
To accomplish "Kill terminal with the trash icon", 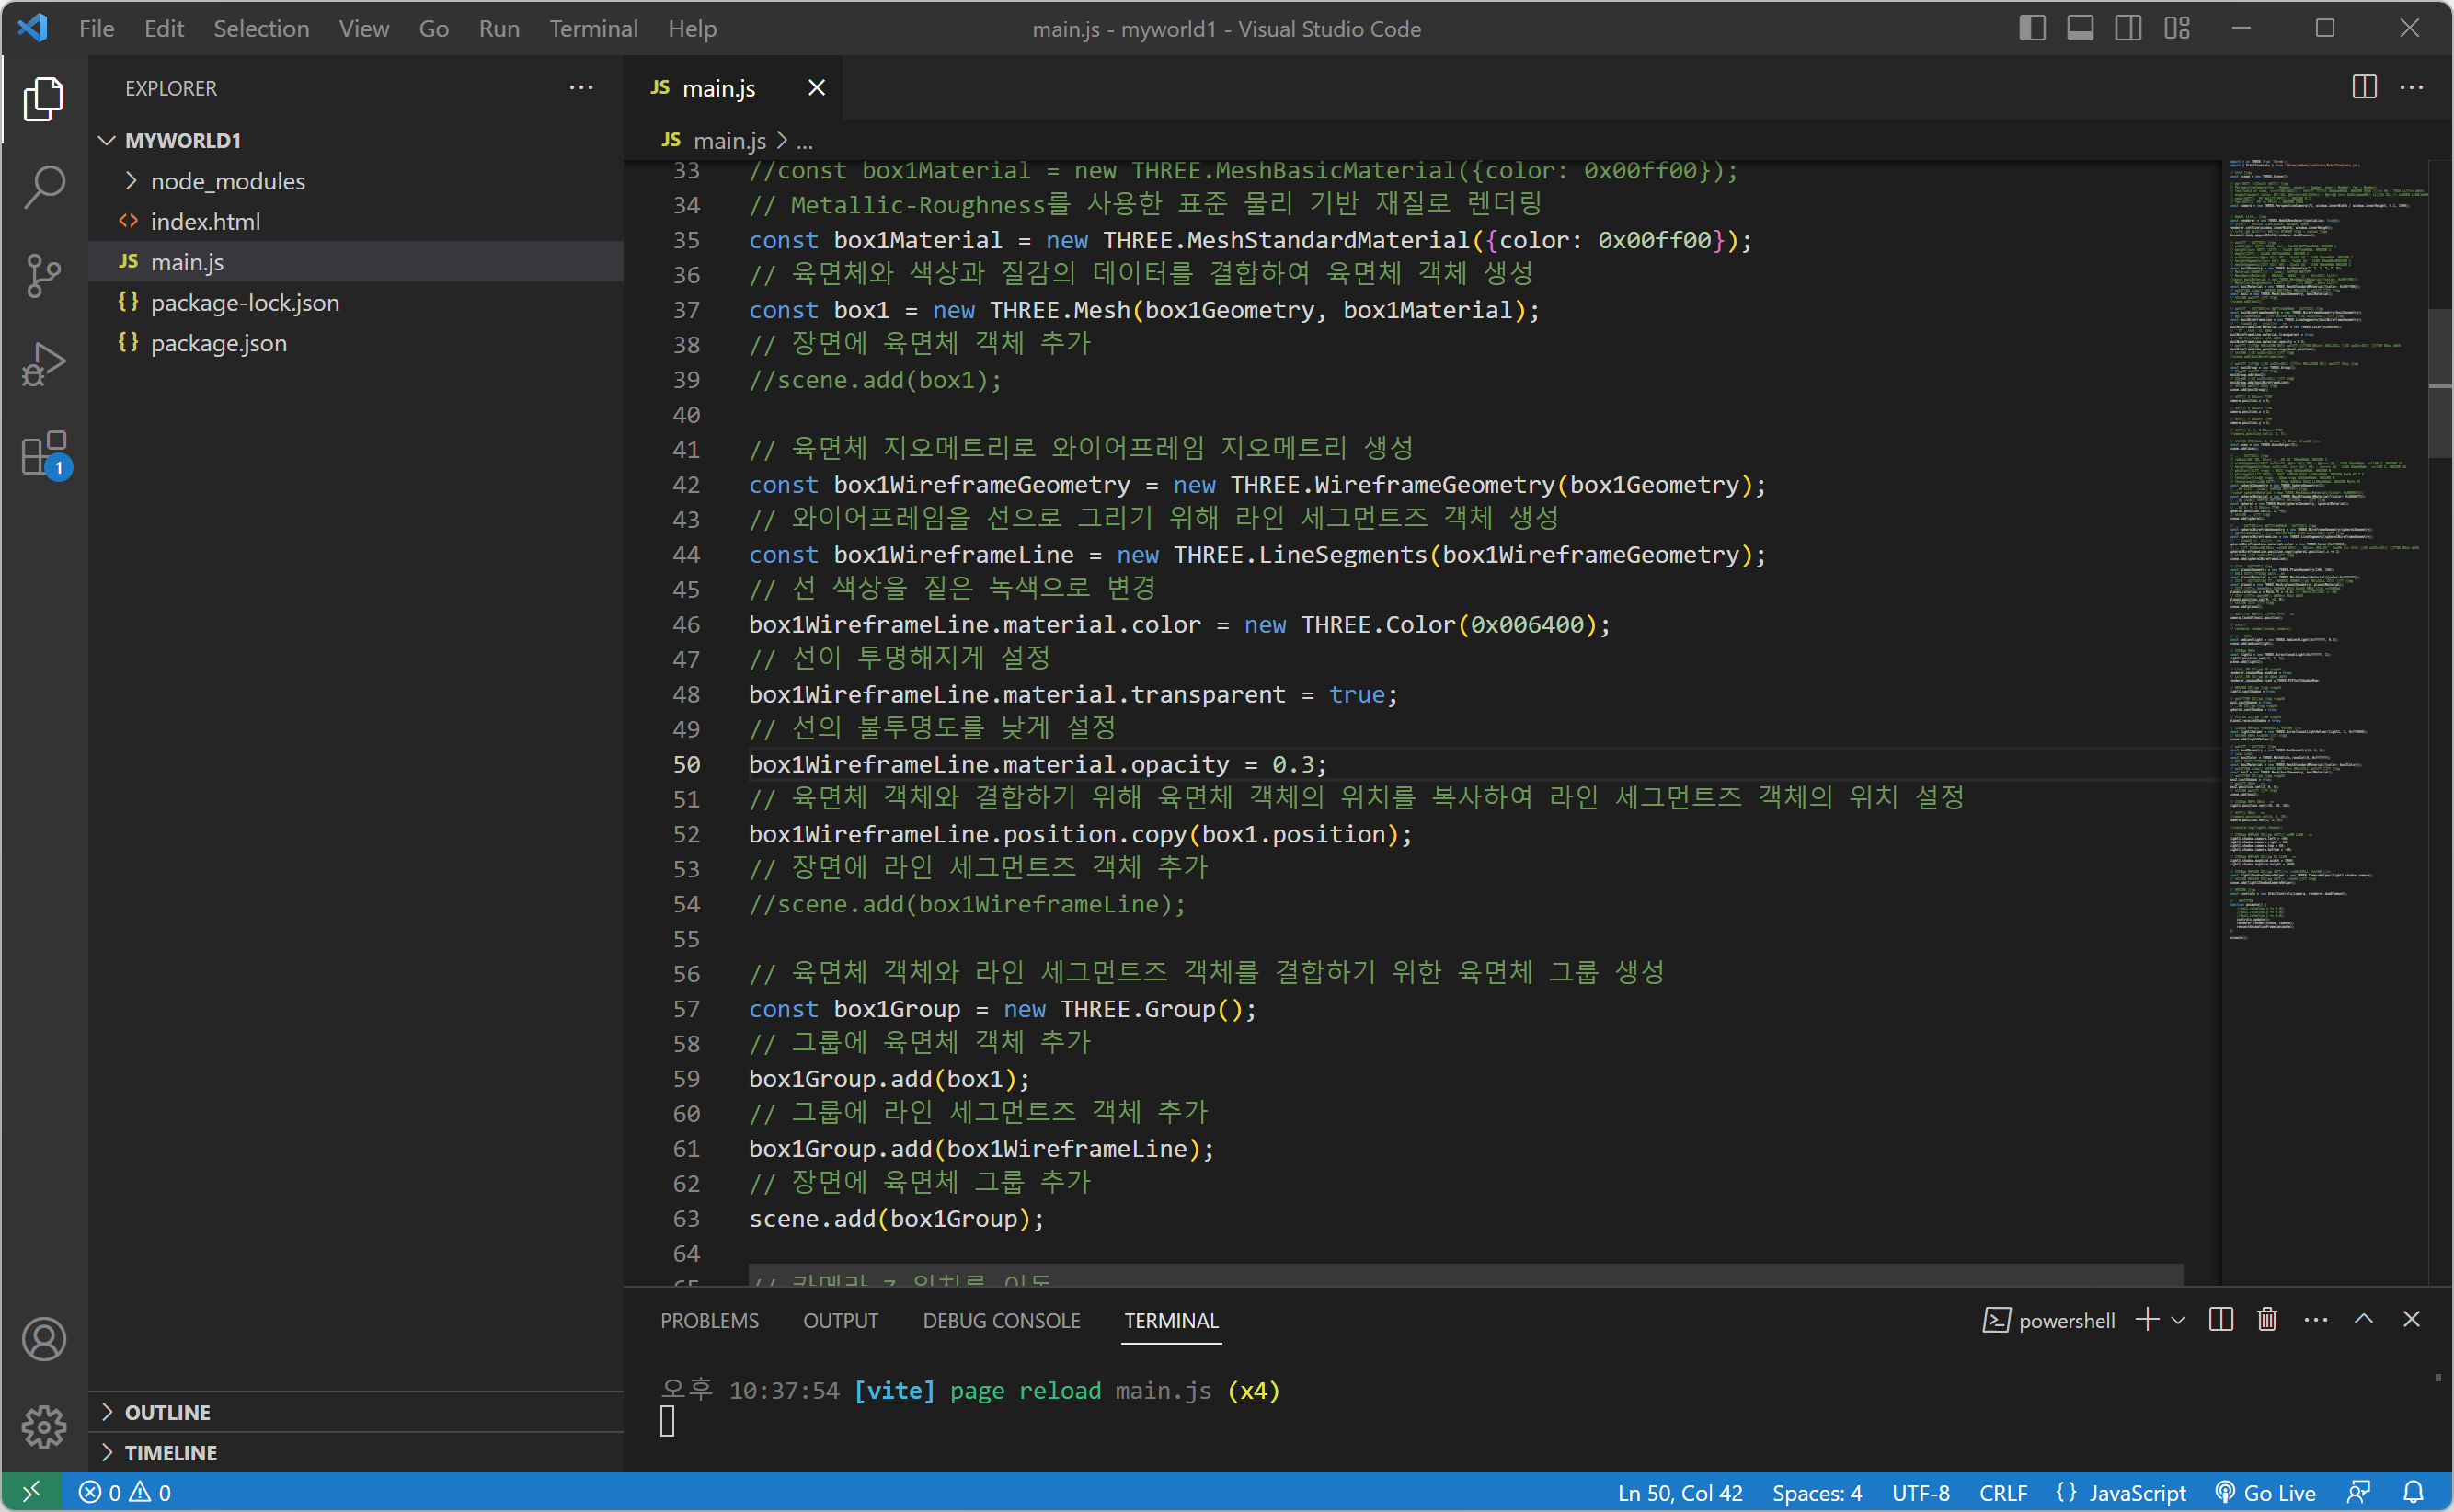I will coord(2267,1320).
